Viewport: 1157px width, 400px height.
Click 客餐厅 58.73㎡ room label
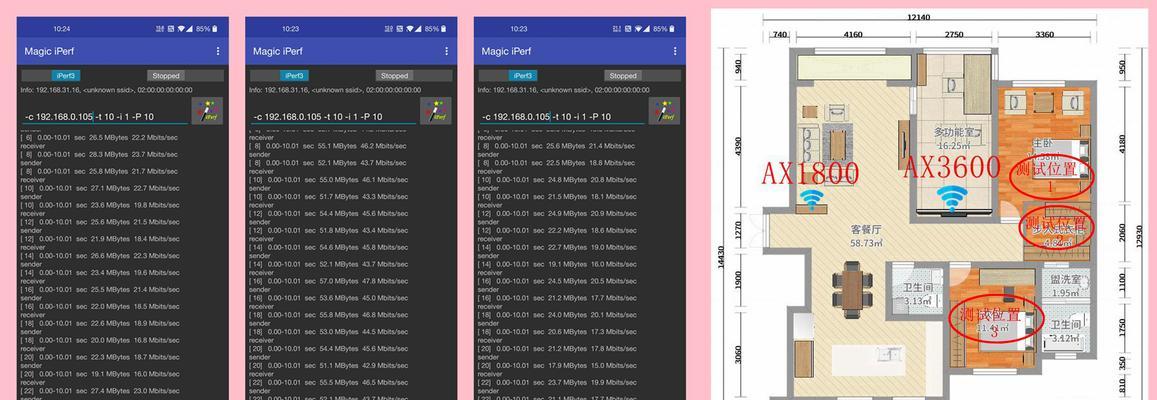[866, 235]
